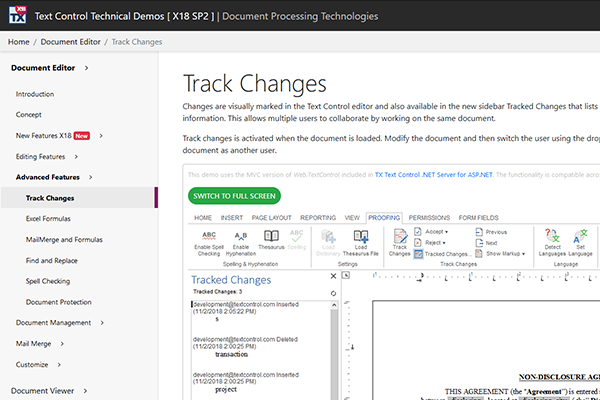Viewport: 600px width, 400px height.
Task: Switch to PAGE LAYOUT tab
Action: tap(271, 218)
